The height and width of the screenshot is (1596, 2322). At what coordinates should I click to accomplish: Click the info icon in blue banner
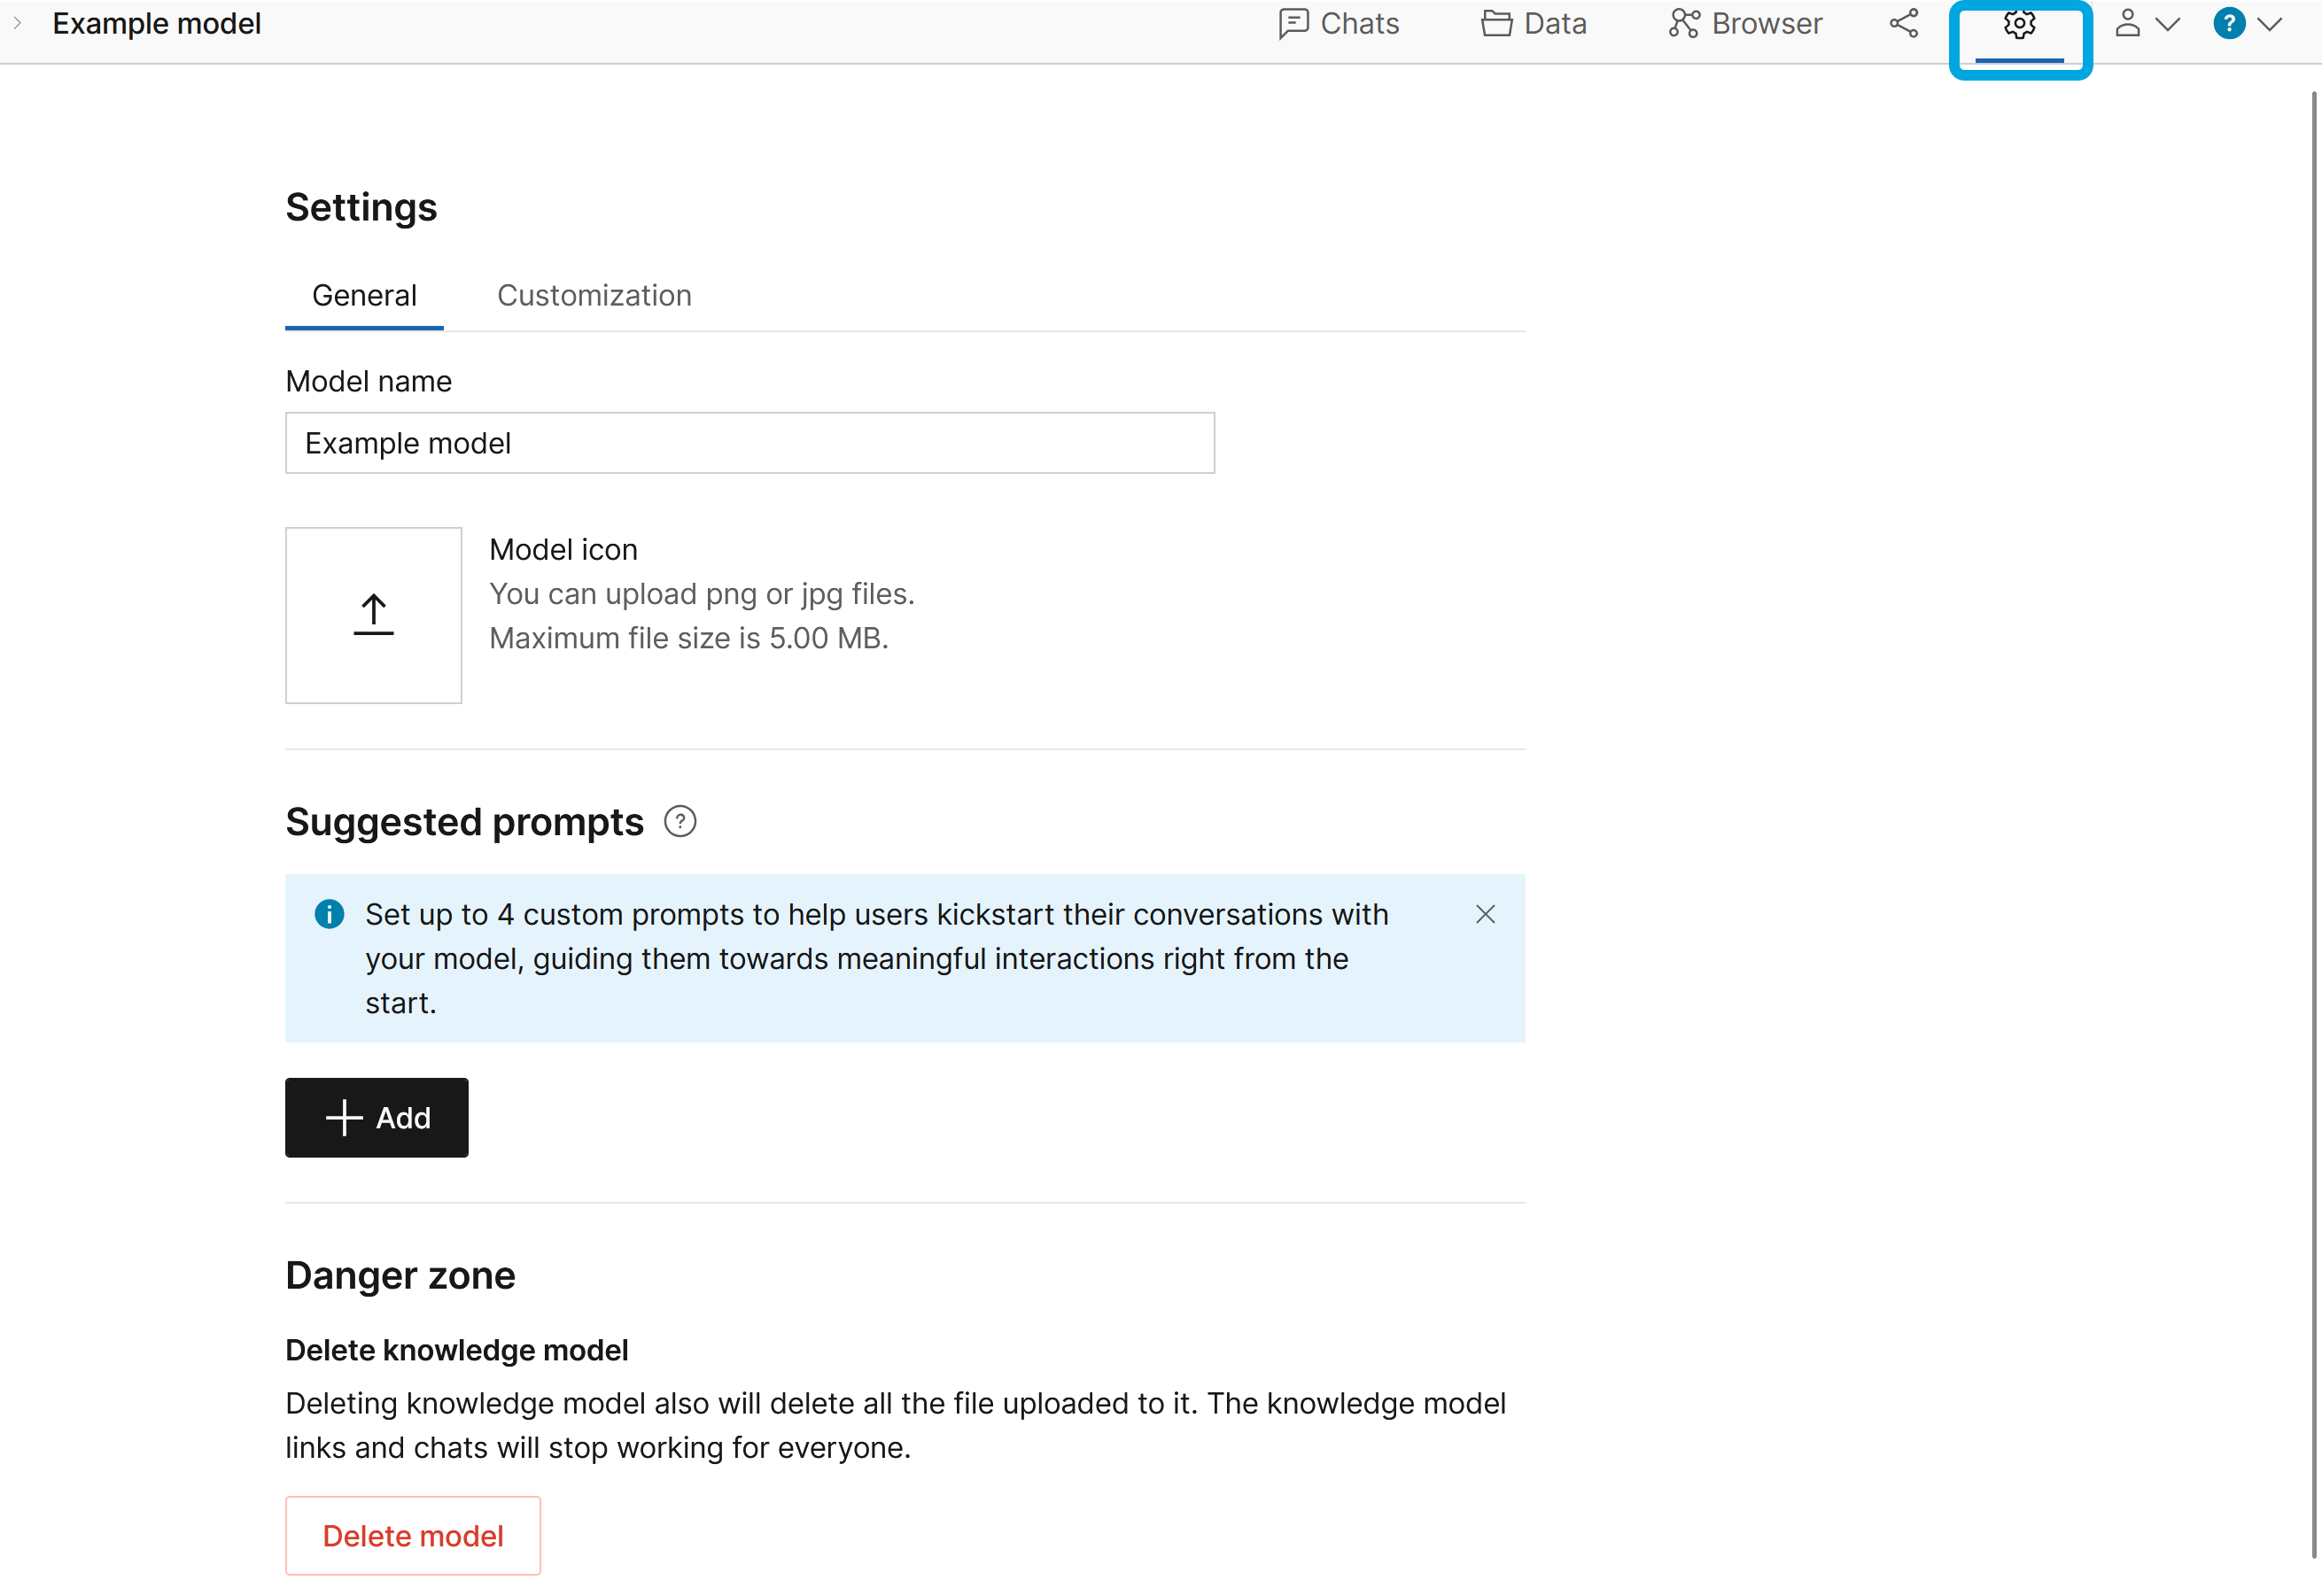[x=329, y=914]
